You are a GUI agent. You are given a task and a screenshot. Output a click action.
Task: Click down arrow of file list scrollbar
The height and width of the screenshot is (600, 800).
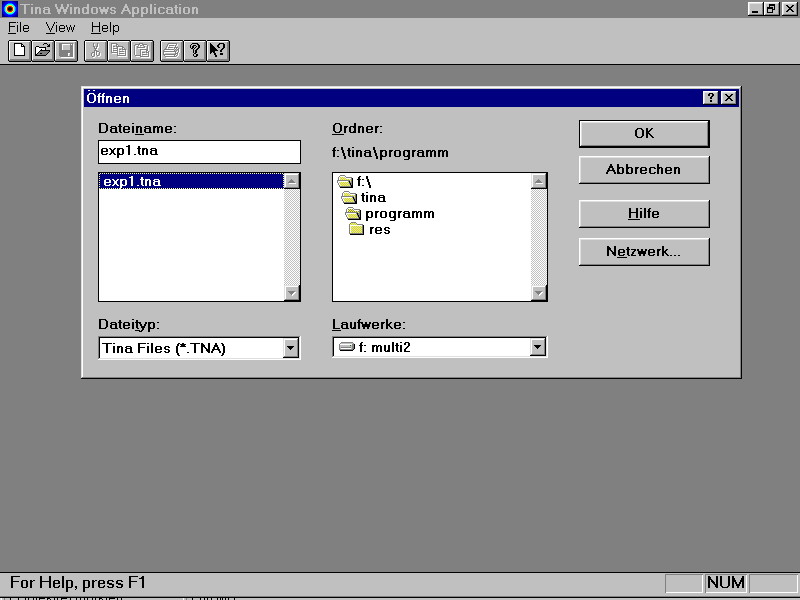point(292,293)
